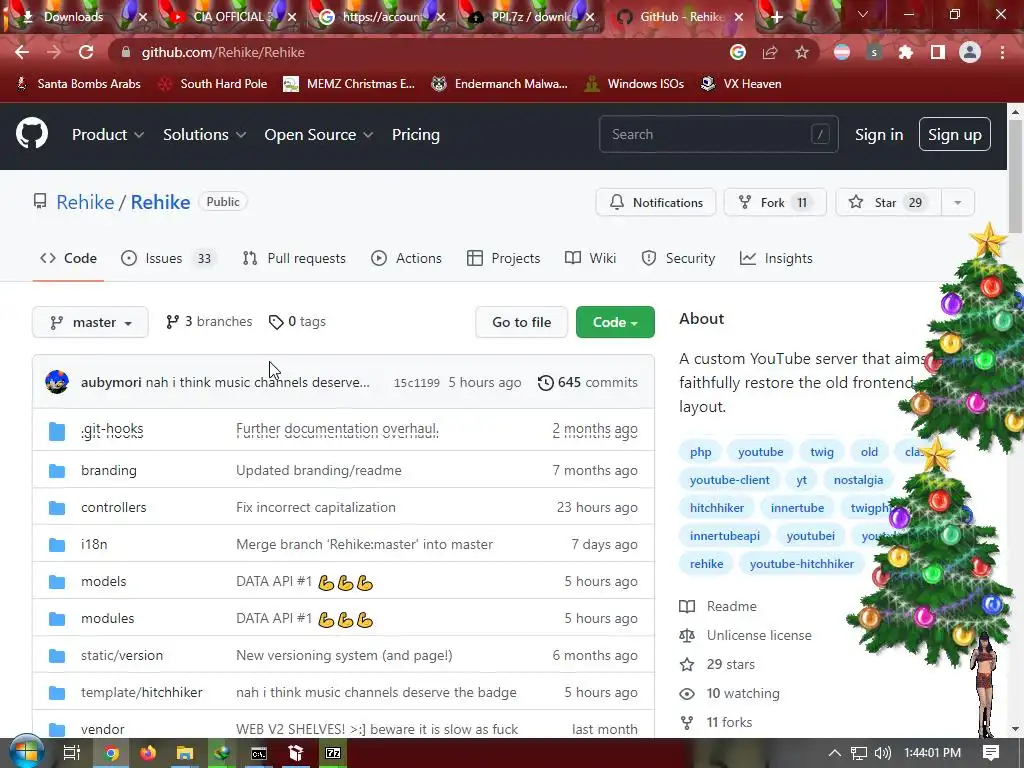Open the GitHub home logo
1024x768 pixels.
click(x=32, y=134)
